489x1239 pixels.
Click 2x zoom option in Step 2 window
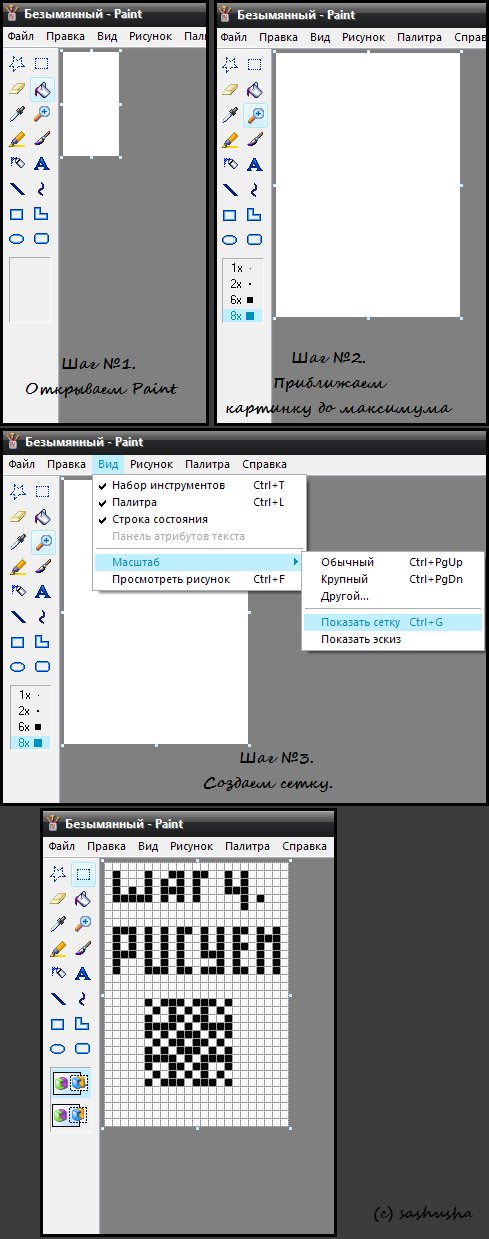242,283
